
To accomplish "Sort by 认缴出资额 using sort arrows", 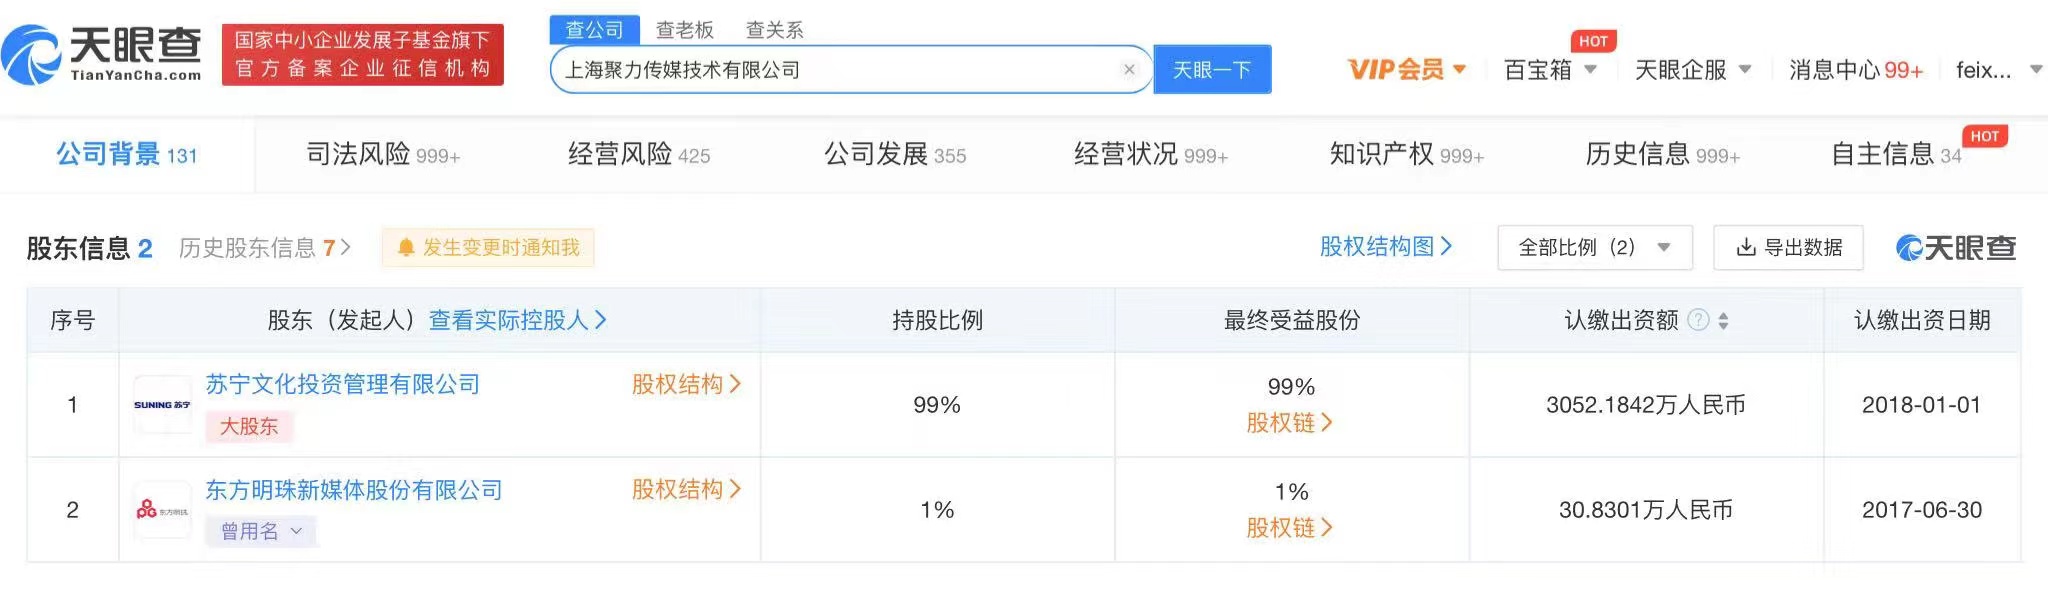I will (x=1723, y=321).
